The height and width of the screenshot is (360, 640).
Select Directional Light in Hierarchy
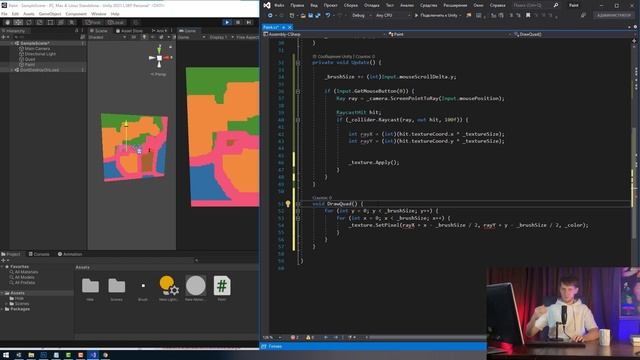(40, 54)
